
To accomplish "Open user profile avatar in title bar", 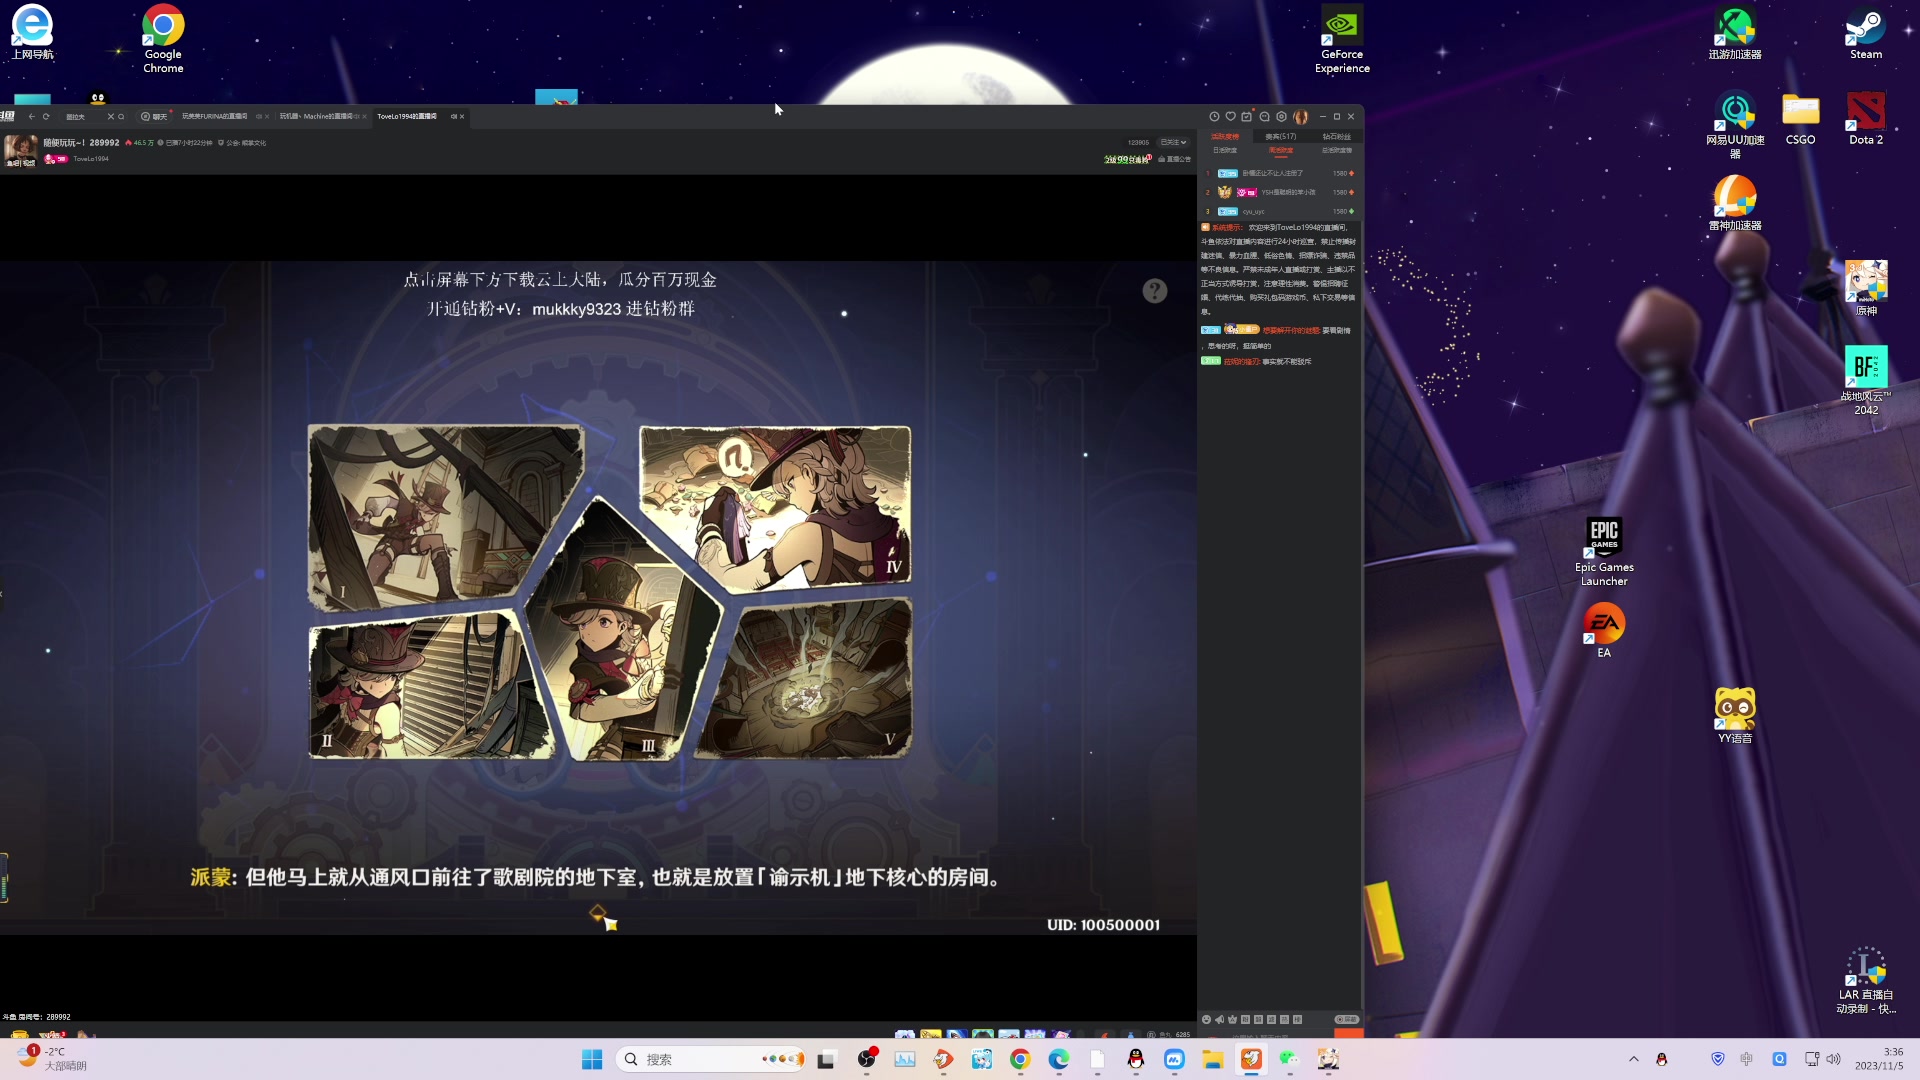I will click(x=1301, y=117).
